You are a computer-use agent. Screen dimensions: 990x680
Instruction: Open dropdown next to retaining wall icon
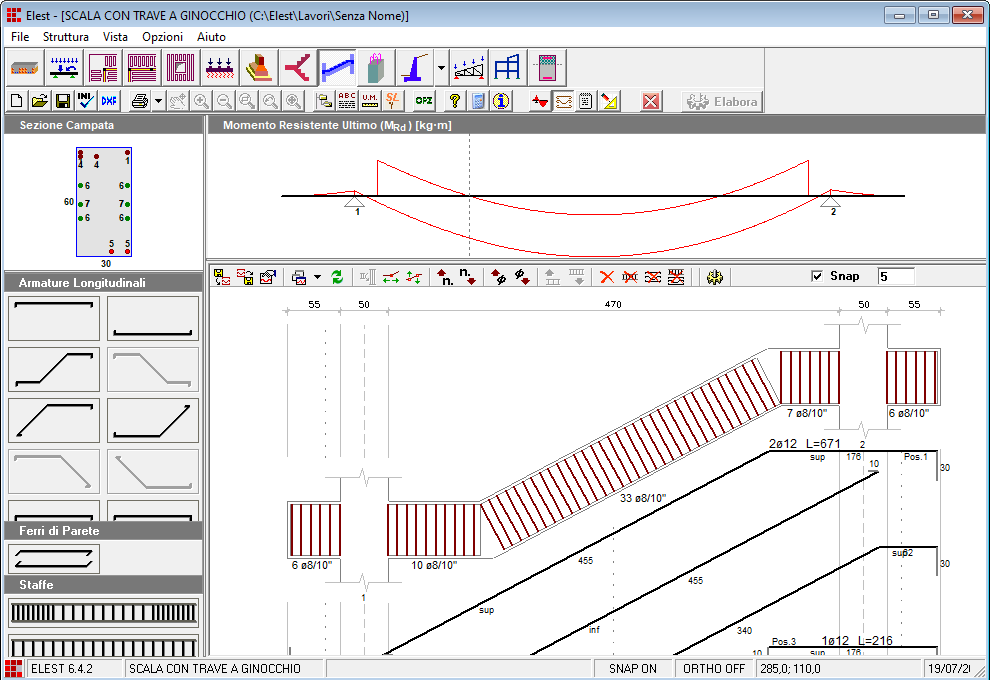[x=441, y=67]
